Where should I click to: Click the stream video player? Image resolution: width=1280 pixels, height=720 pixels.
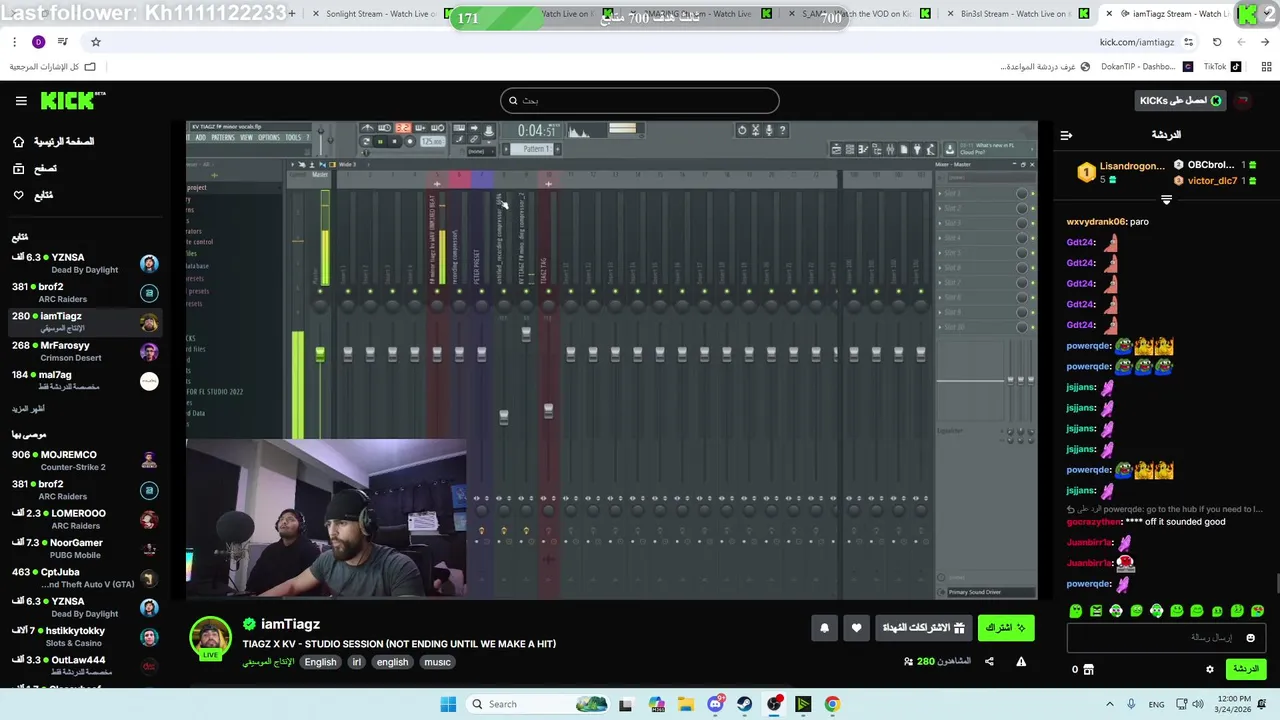coord(611,360)
